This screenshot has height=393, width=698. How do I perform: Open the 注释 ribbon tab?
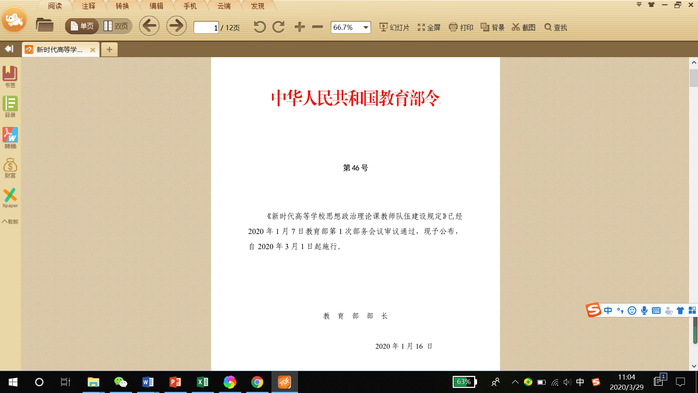pos(89,6)
